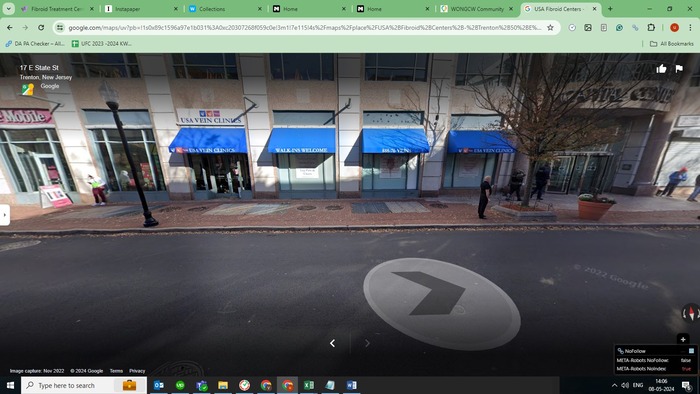Open the Excel icon in the taskbar
This screenshot has width=700, height=394.
(308, 385)
